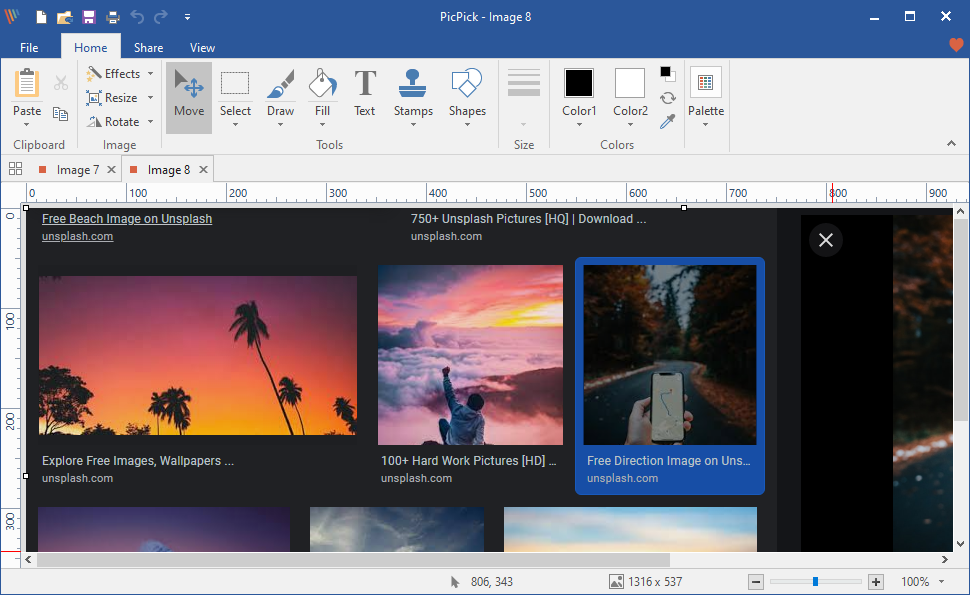This screenshot has width=970, height=595.
Task: Open the Rotate options
Action: pos(120,122)
